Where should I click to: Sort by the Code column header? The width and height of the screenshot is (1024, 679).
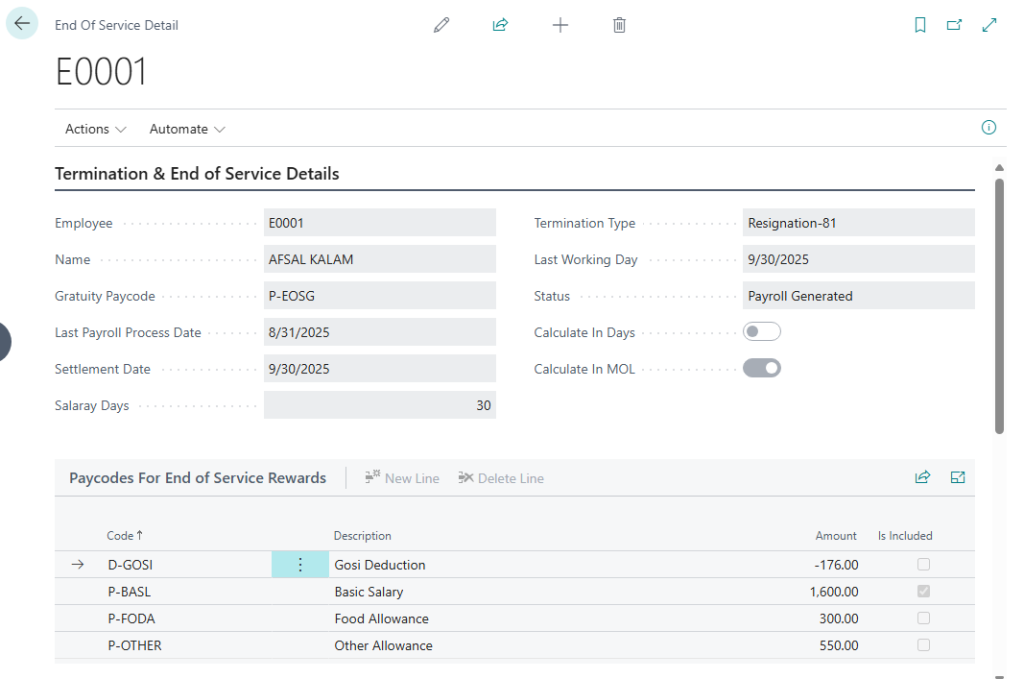pyautogui.click(x=124, y=536)
